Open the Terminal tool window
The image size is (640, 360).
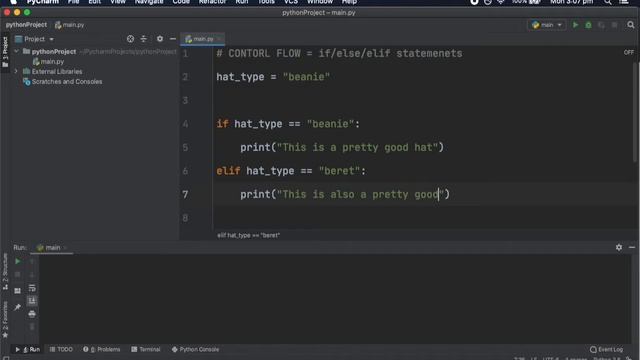146,349
